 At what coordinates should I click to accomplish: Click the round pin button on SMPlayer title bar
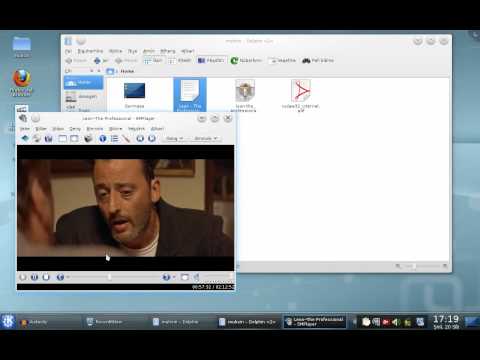pos(36,118)
